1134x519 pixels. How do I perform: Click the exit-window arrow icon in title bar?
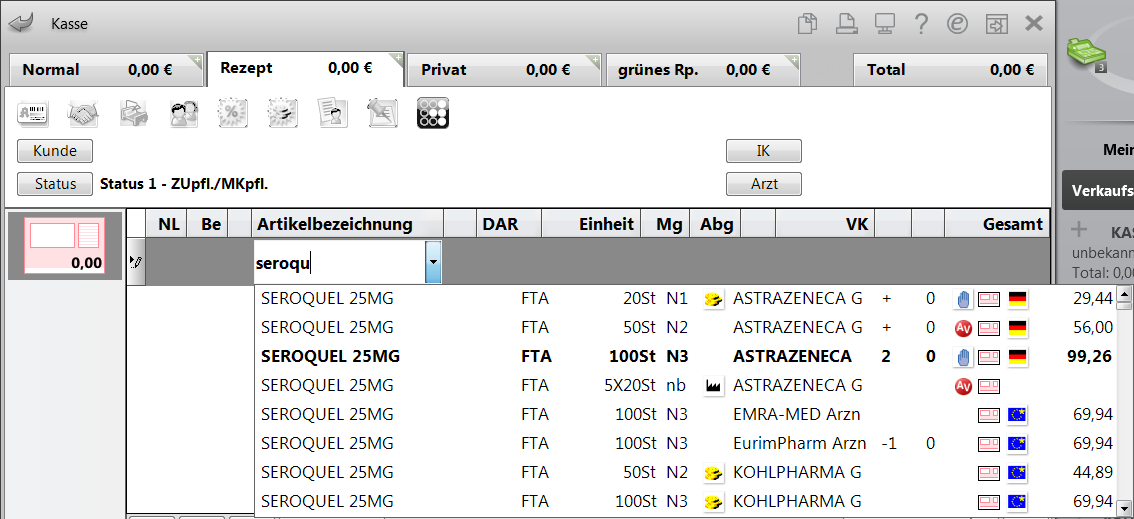pos(997,24)
